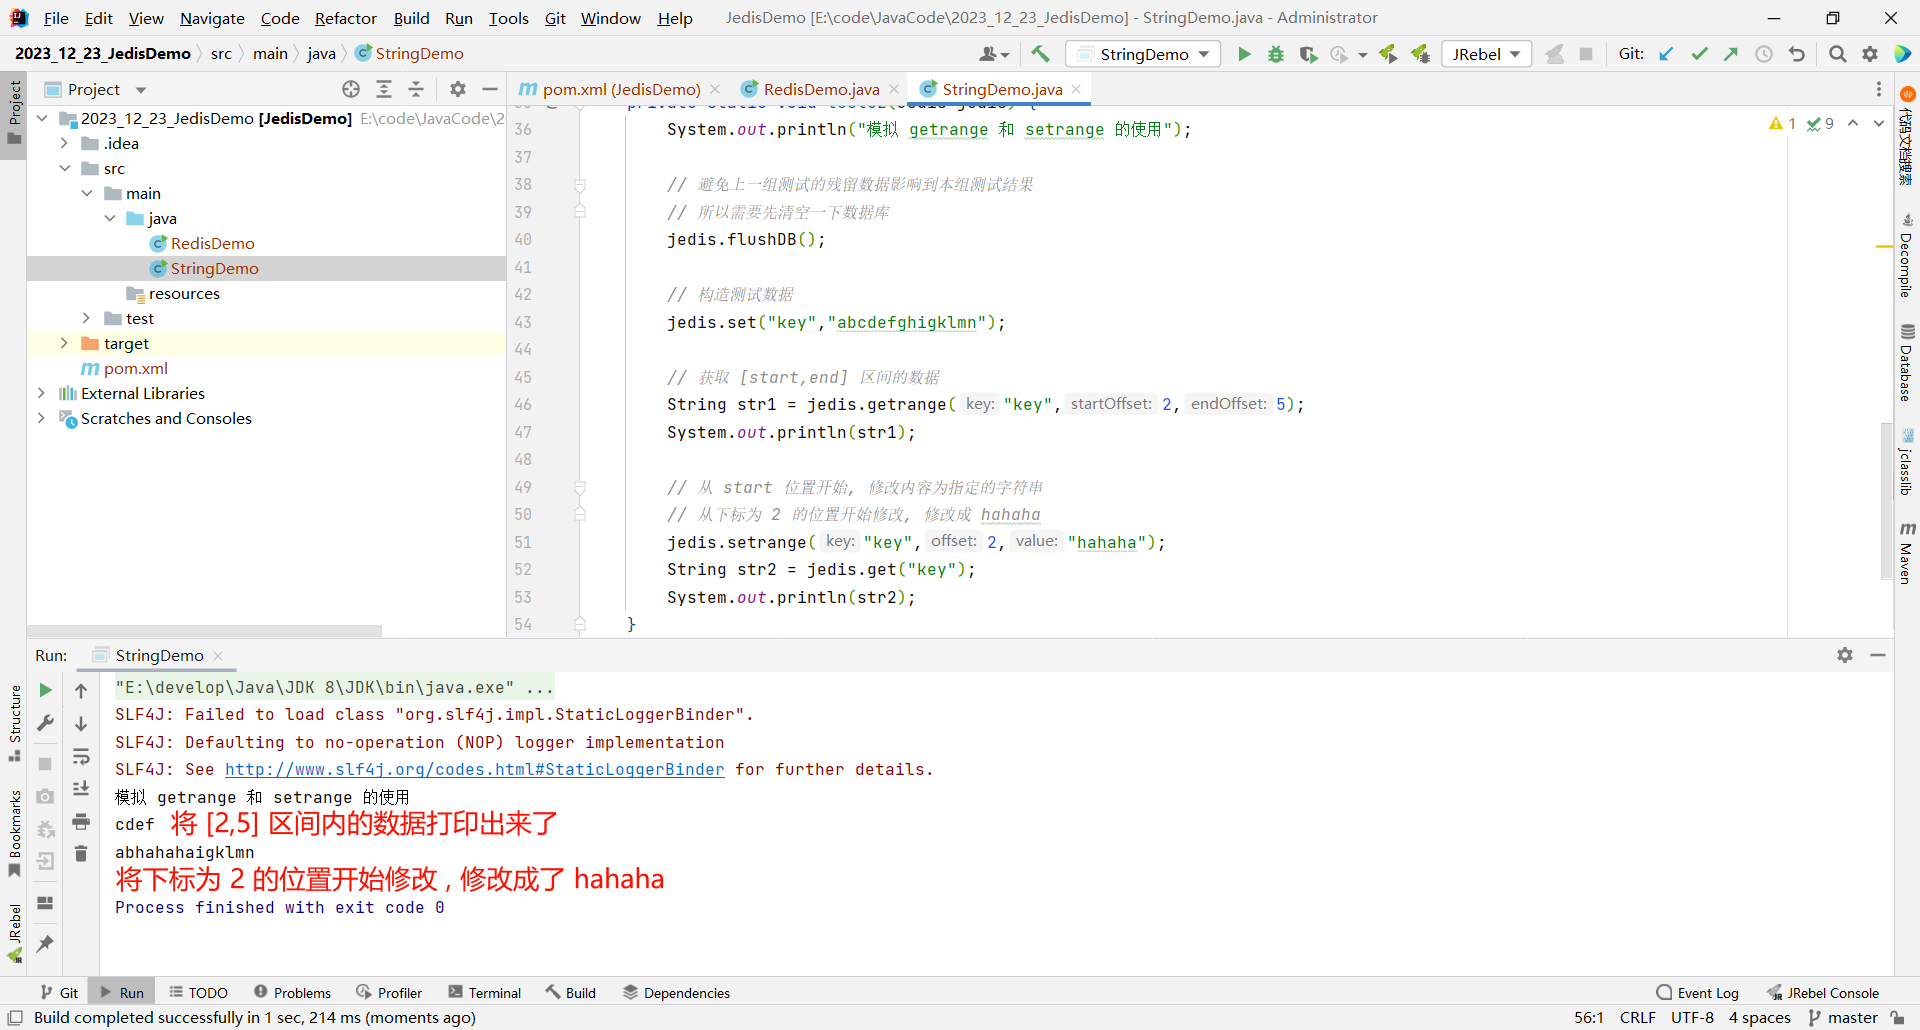Viewport: 1920px width, 1030px height.
Task: Collapse the main folder
Action: coord(87,193)
